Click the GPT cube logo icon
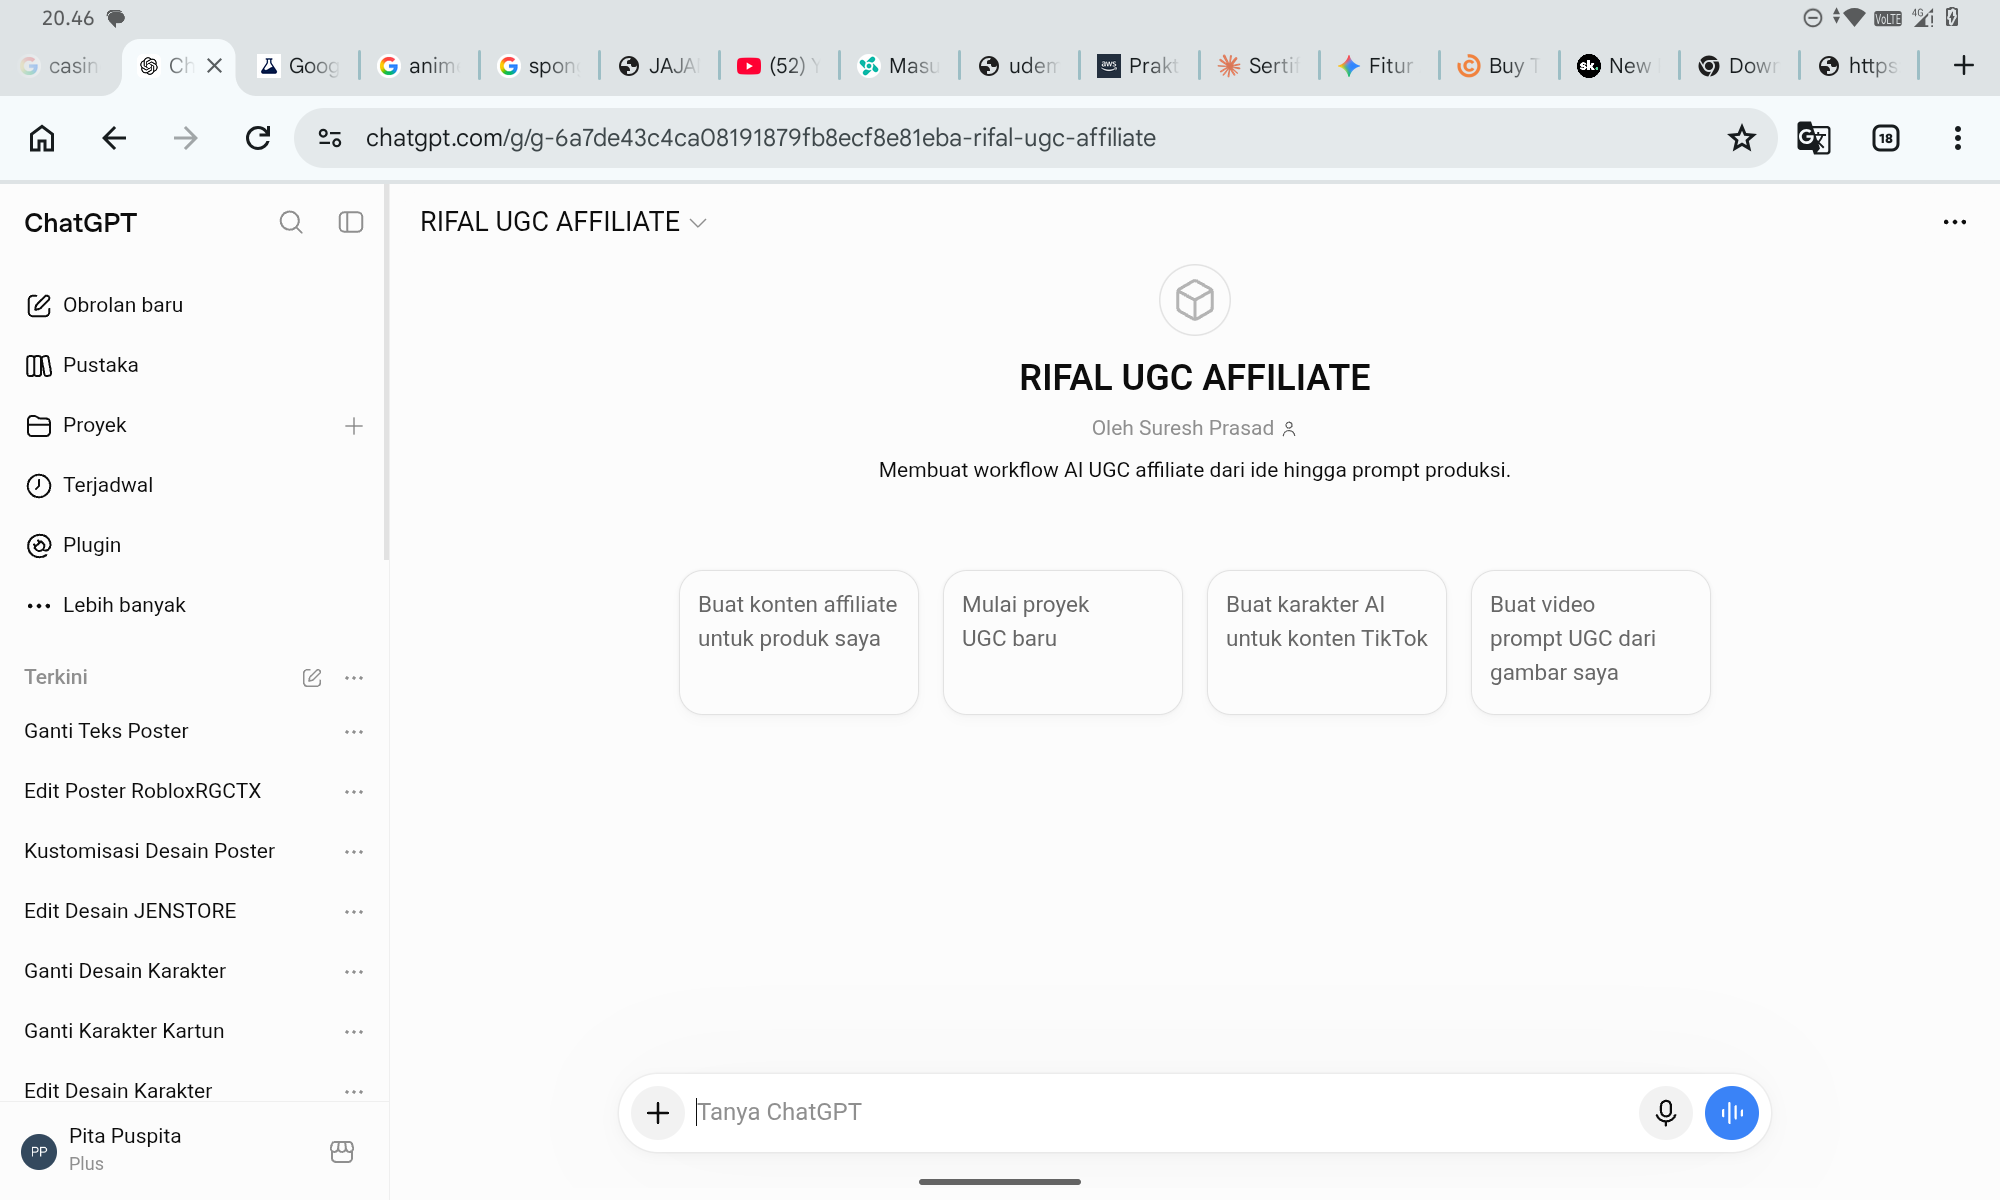The width and height of the screenshot is (2000, 1200). [1195, 300]
